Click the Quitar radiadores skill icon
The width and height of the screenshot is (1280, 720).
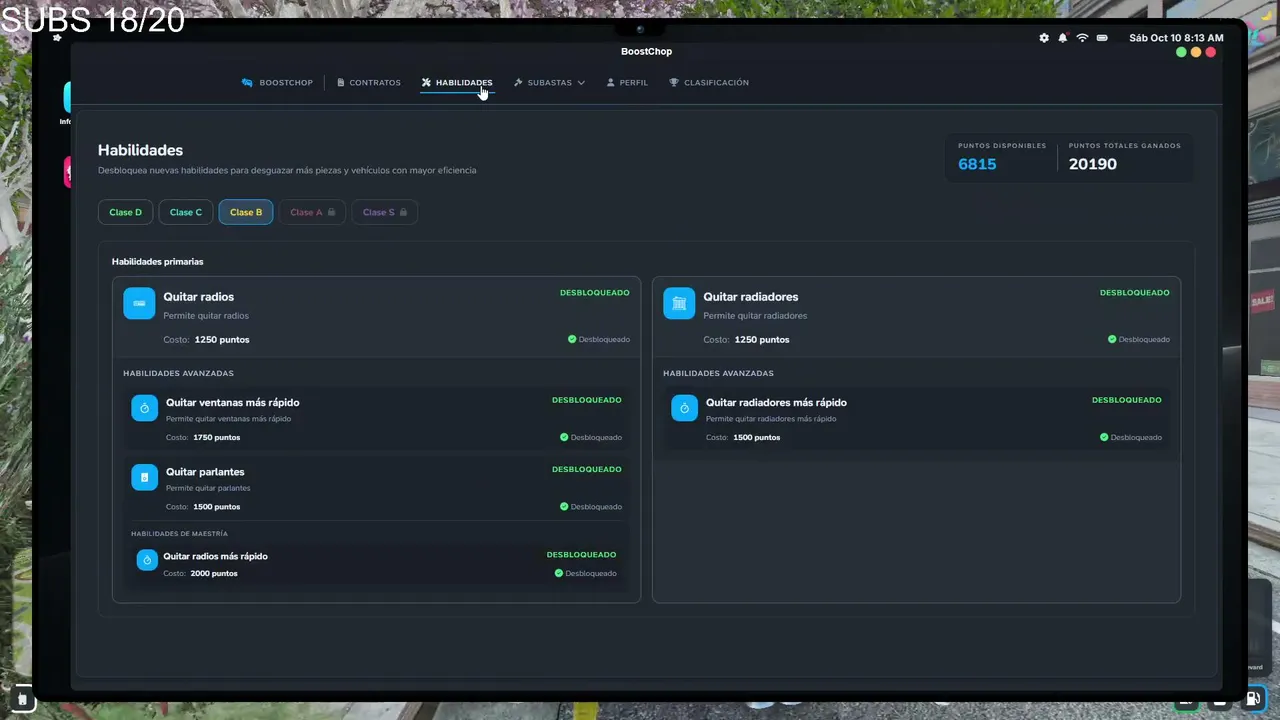pos(679,303)
